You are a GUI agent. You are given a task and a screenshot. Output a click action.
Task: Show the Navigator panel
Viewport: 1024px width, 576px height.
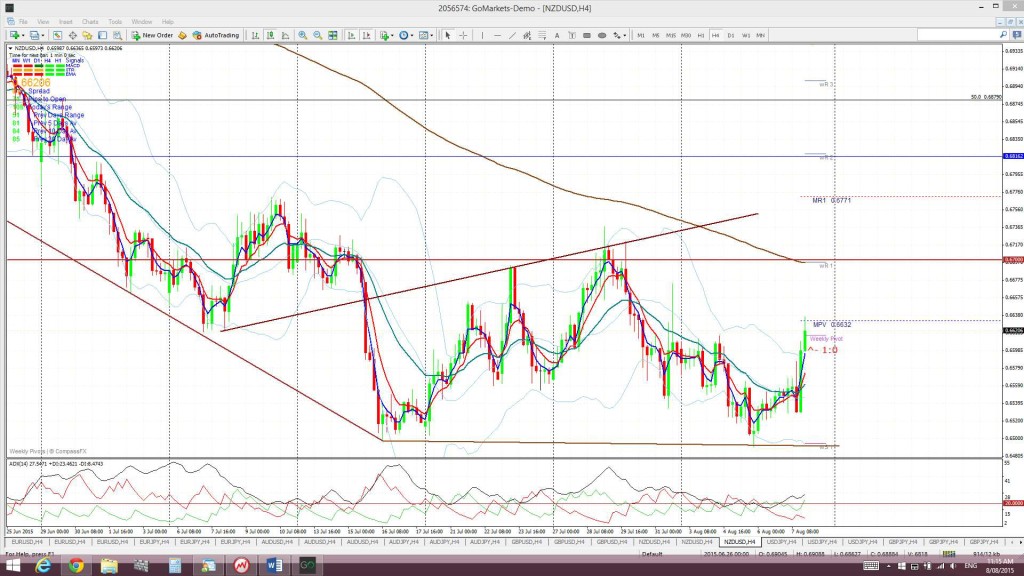point(88,35)
